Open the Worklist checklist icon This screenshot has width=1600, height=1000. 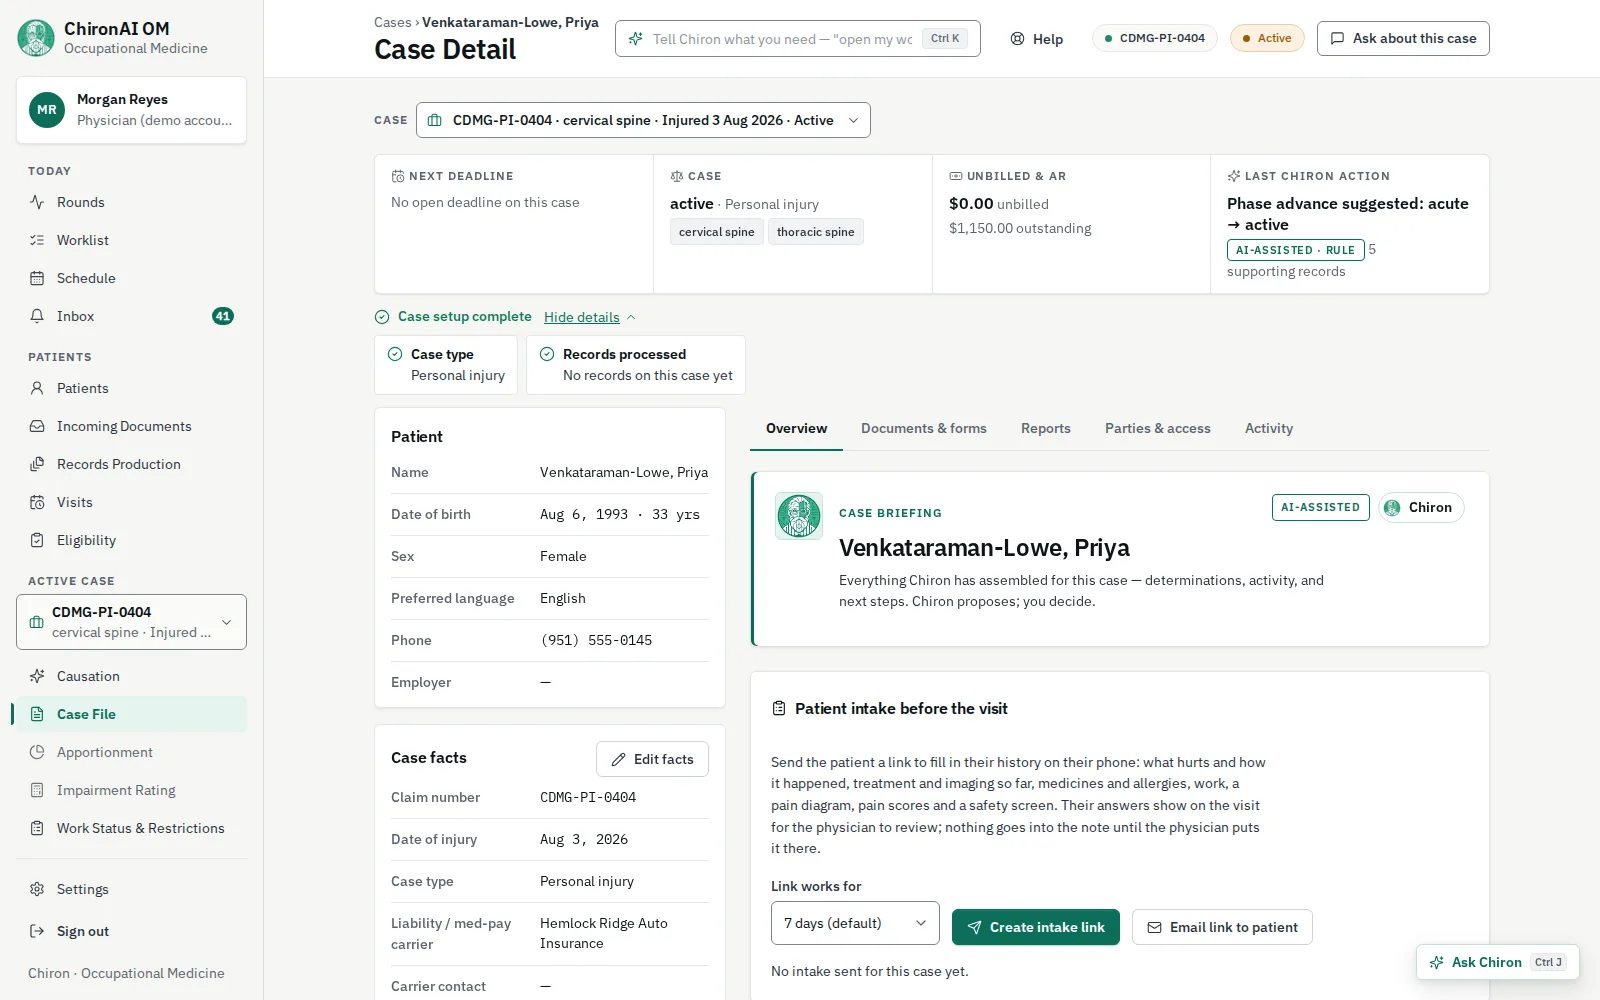[x=37, y=240]
